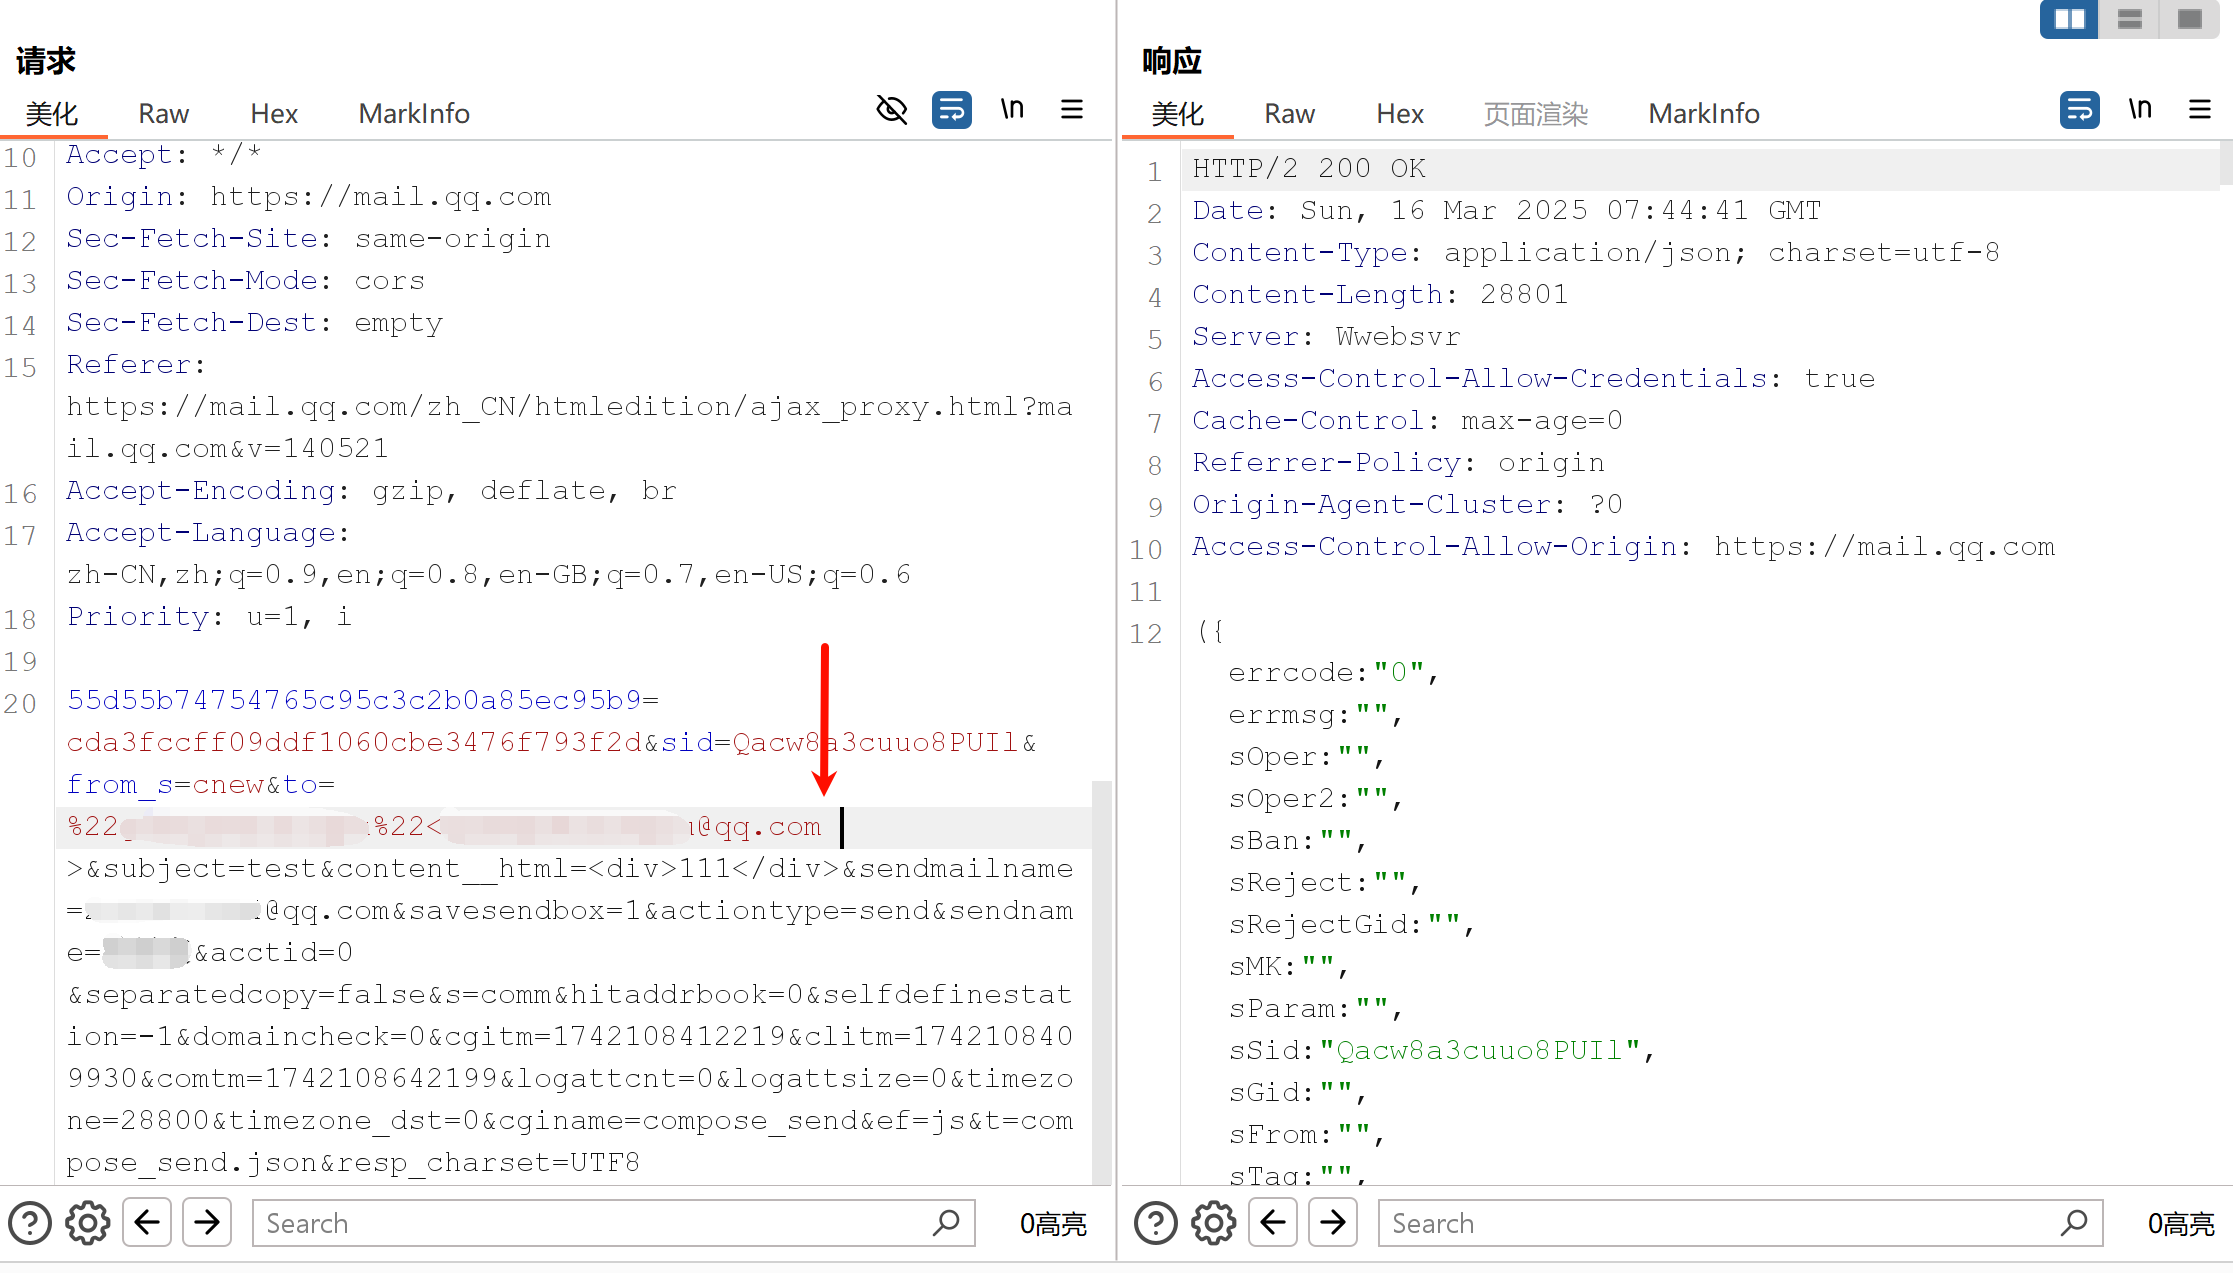Click 'Access-Control-Allow-Credentials: true' header
2233x1273 pixels.
tap(1533, 379)
